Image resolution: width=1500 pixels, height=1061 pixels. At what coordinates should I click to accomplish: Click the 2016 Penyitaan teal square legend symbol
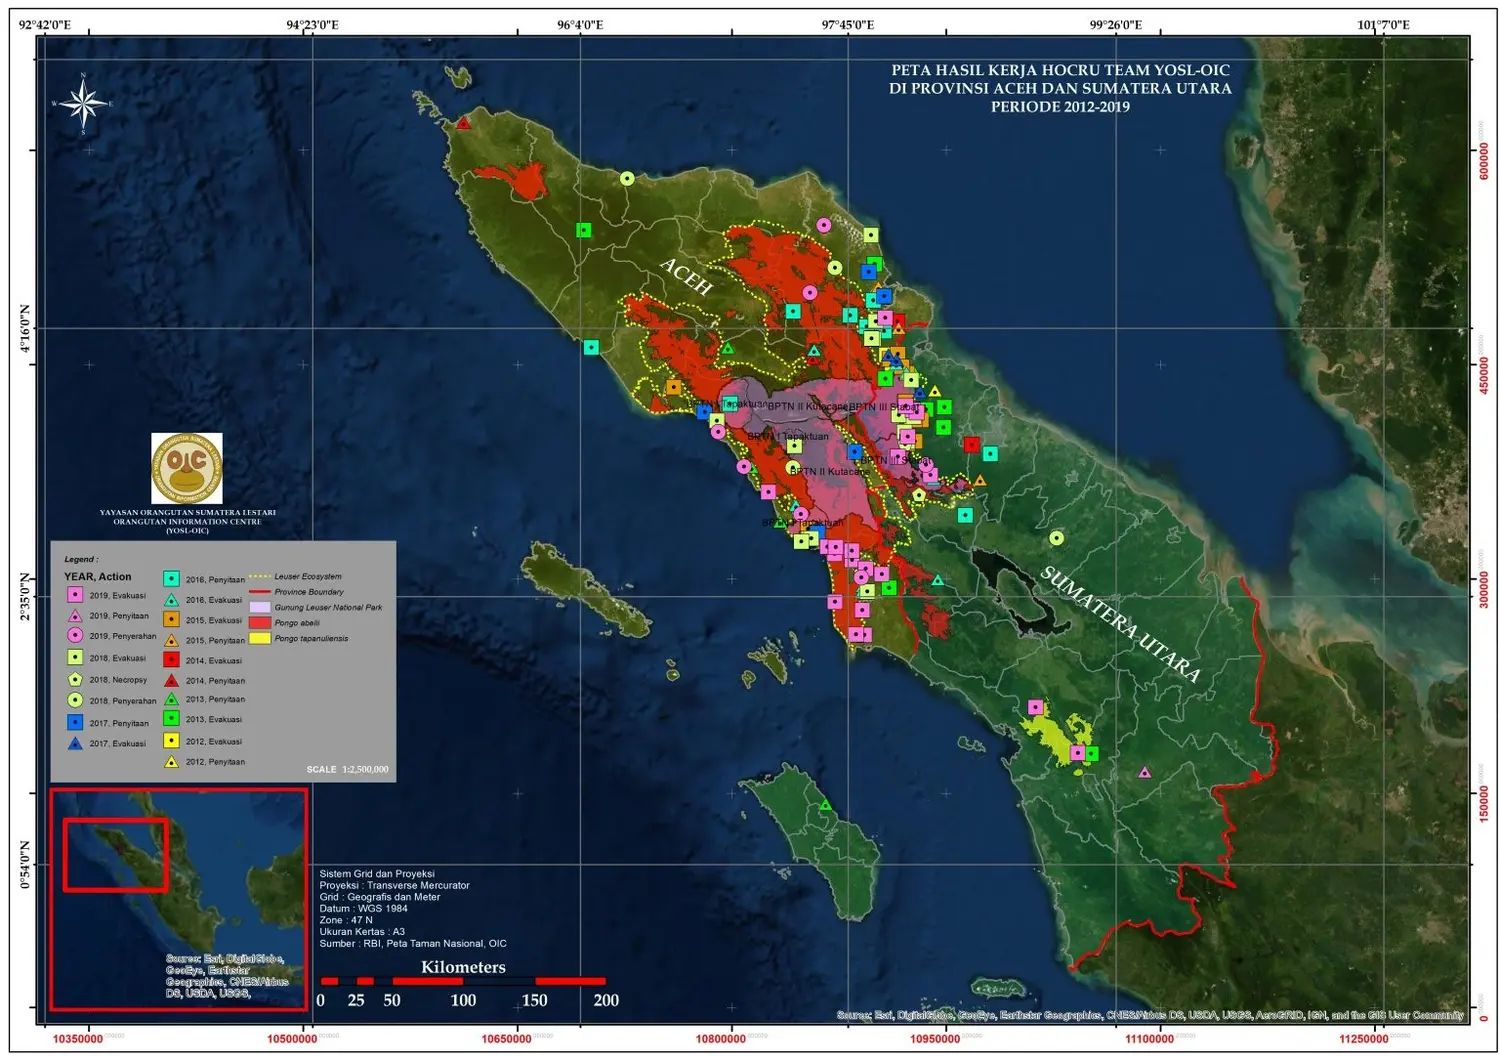click(171, 579)
